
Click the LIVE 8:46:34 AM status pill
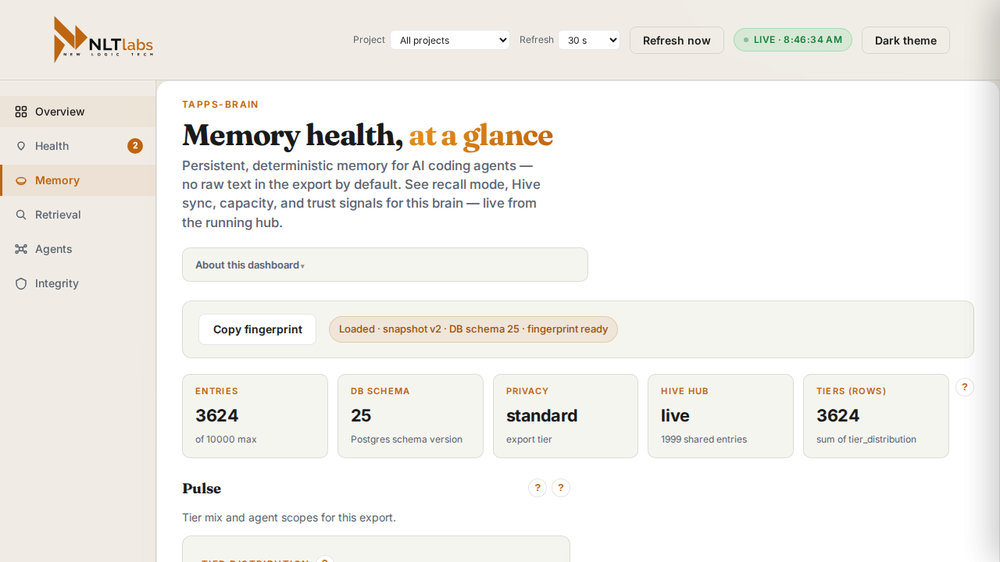793,40
